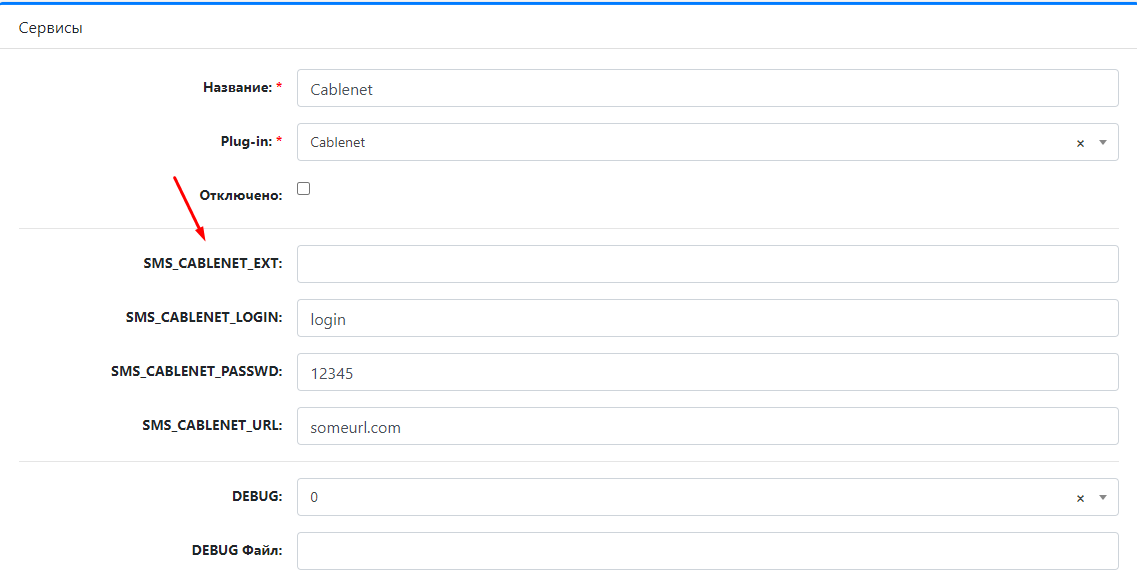Open the Plug-in dropdown arrow
The width and height of the screenshot is (1137, 582).
click(x=1102, y=143)
